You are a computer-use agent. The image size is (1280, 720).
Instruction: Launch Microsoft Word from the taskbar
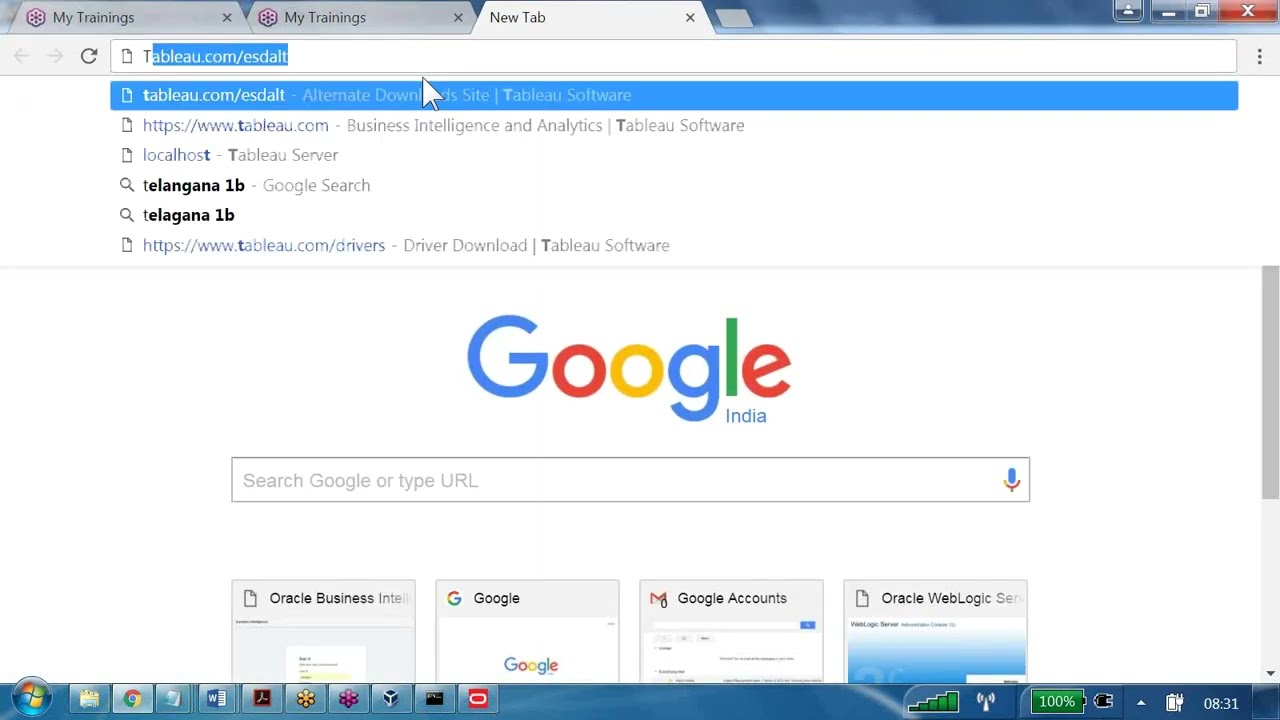tap(217, 699)
